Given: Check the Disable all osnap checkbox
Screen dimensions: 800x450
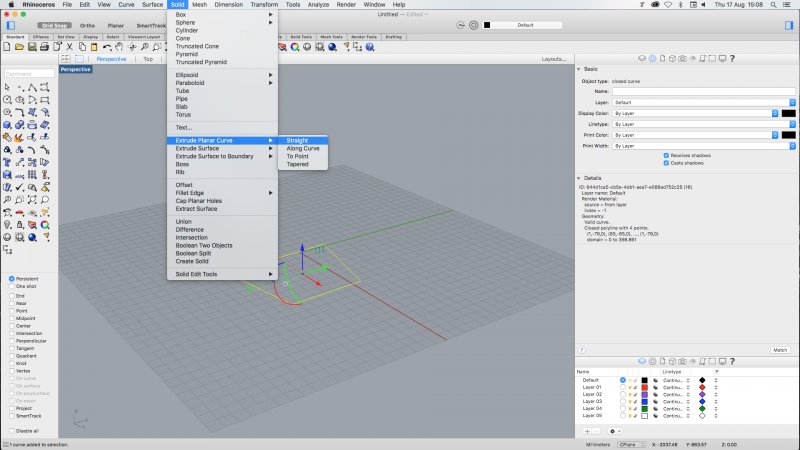Looking at the screenshot, I should pos(11,431).
